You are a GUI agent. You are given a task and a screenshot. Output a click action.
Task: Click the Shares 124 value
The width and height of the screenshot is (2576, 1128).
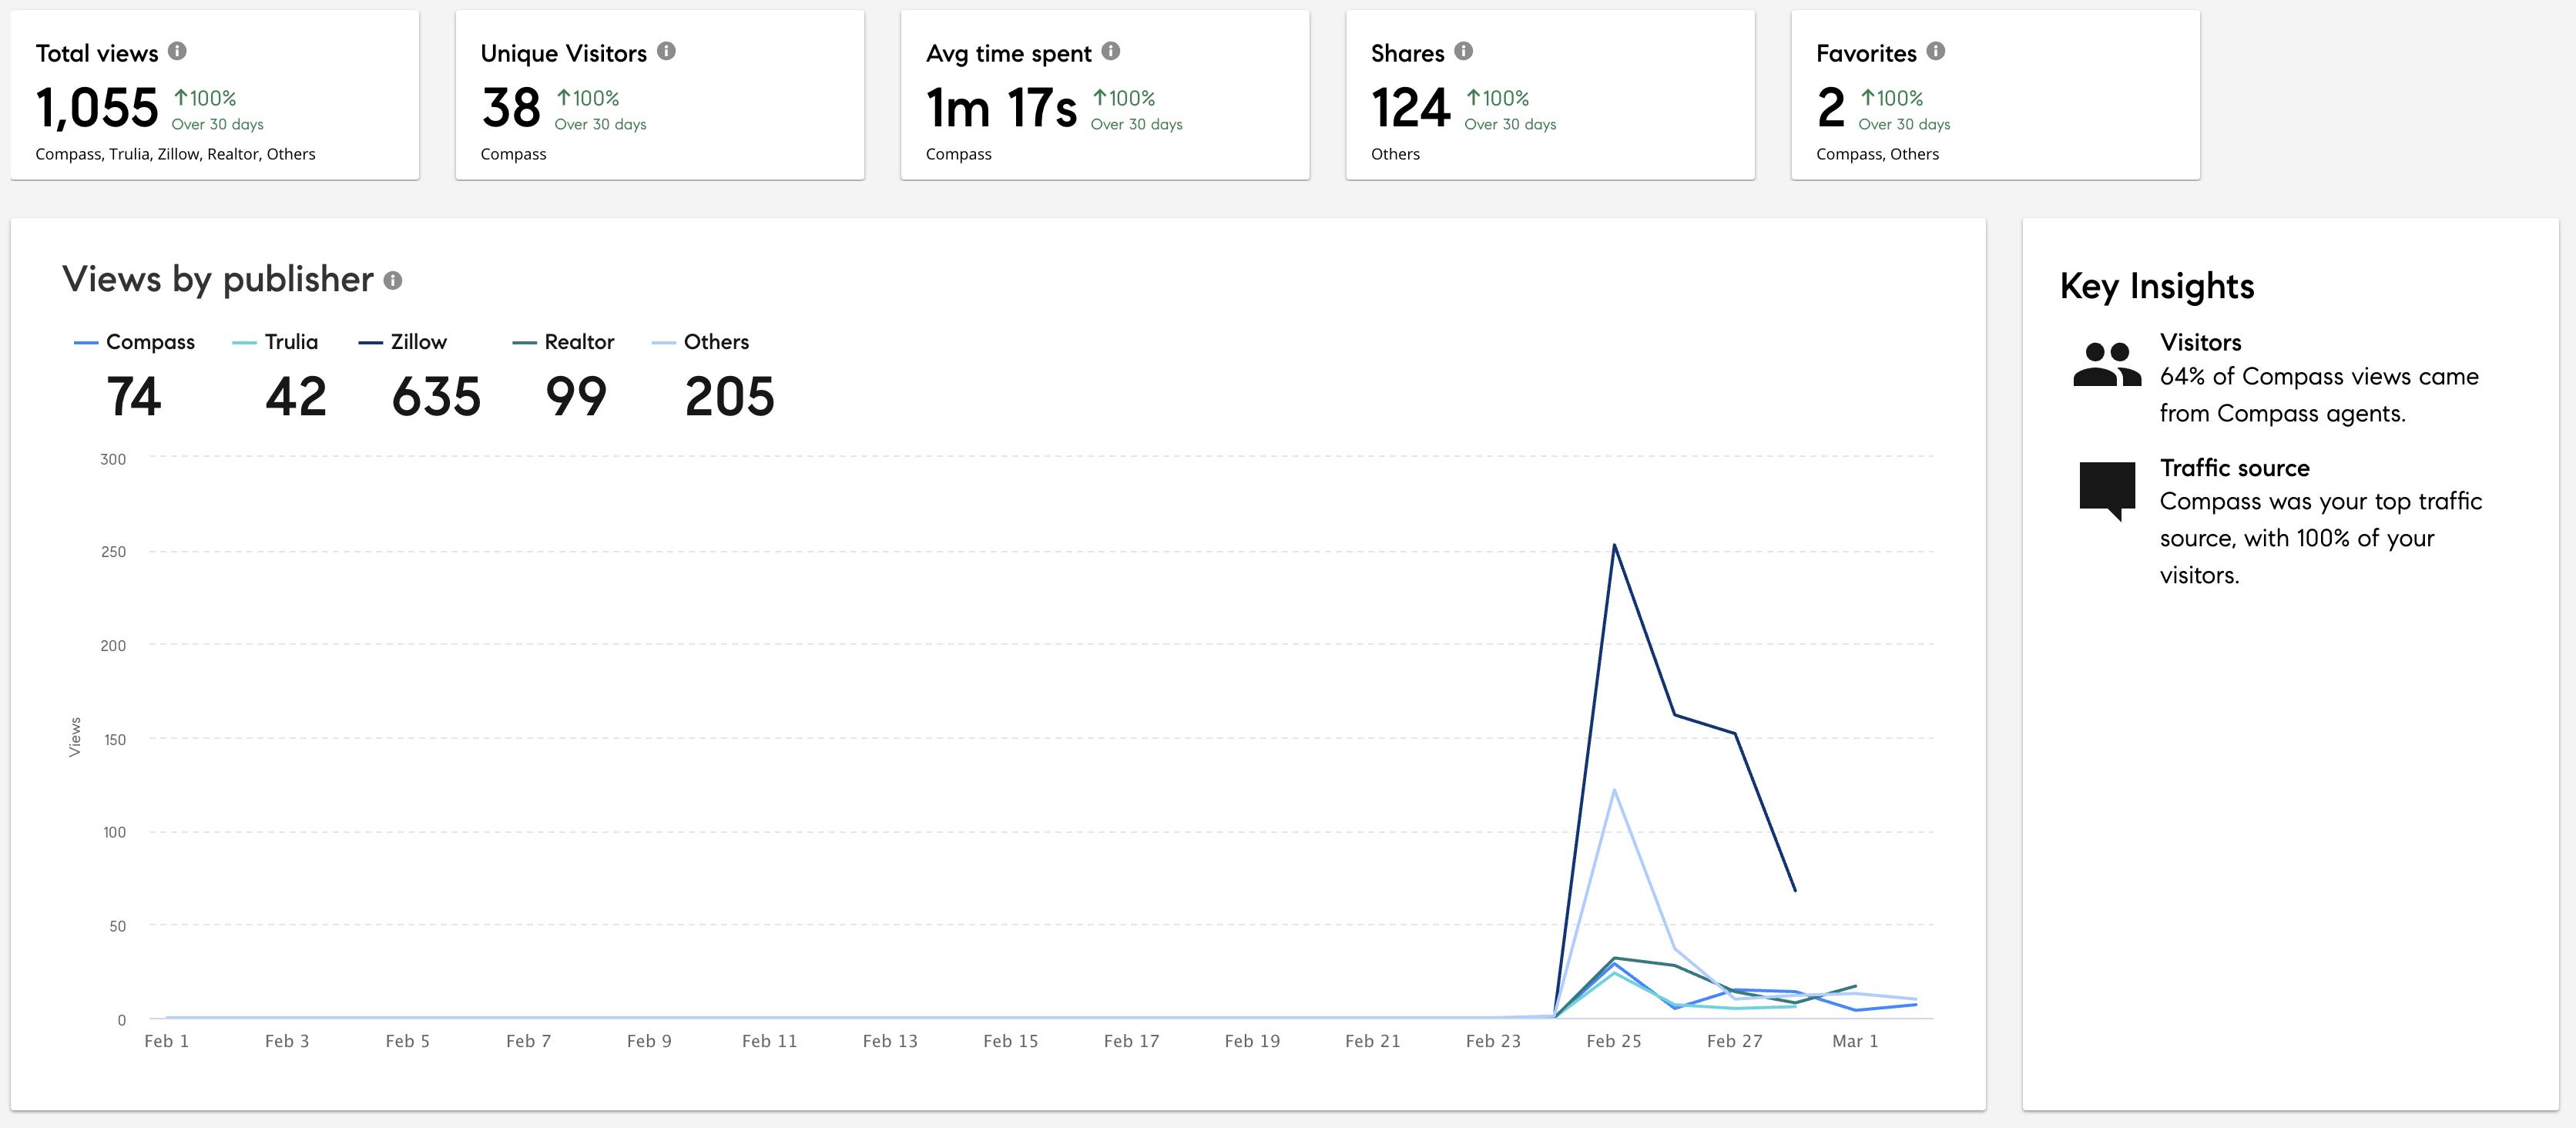point(1410,108)
